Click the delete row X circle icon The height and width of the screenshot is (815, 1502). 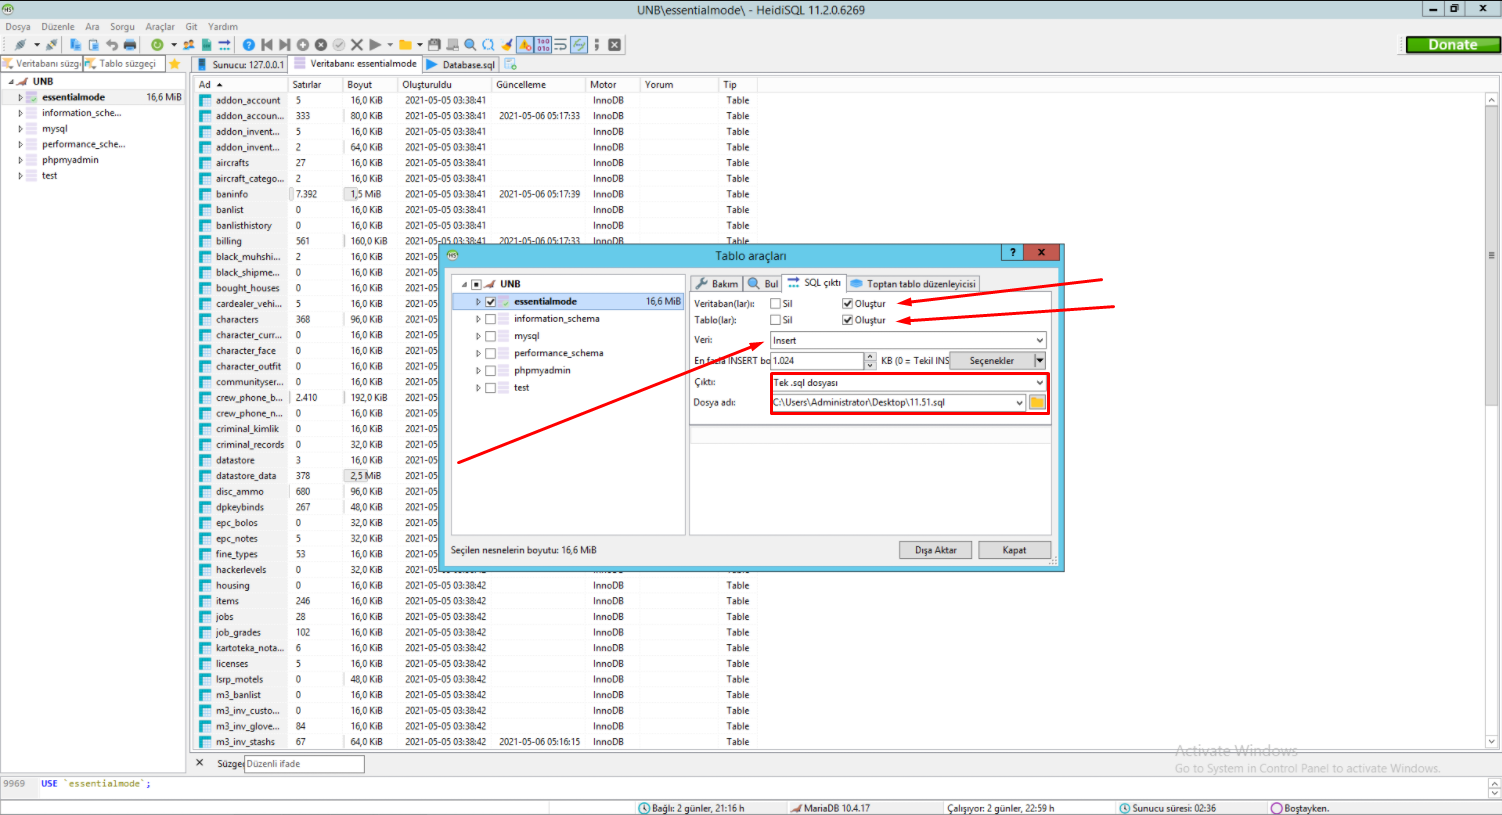pyautogui.click(x=321, y=45)
